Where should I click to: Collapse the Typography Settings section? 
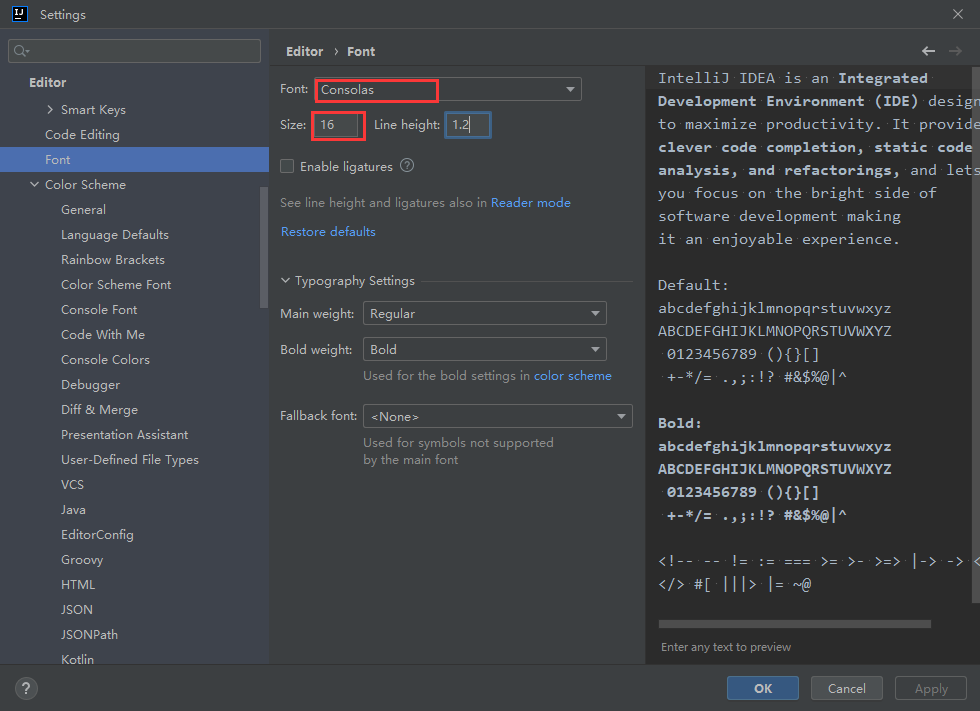(x=285, y=281)
